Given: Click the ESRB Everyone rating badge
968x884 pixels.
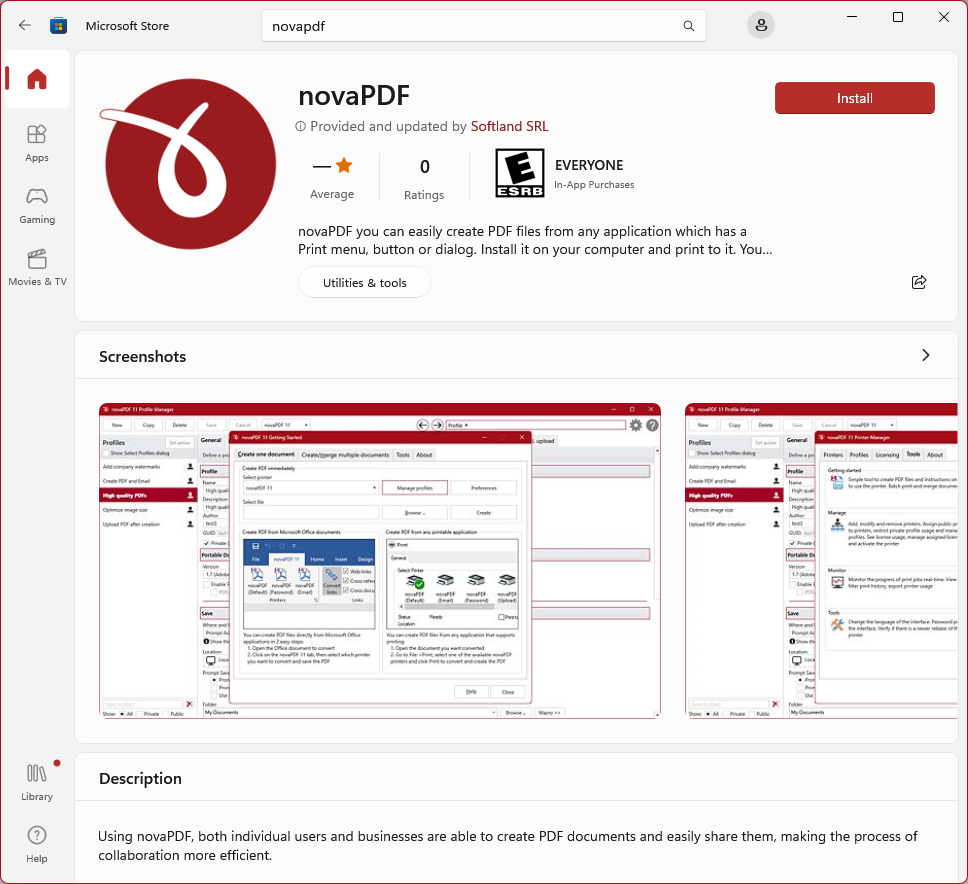Looking at the screenshot, I should point(520,173).
